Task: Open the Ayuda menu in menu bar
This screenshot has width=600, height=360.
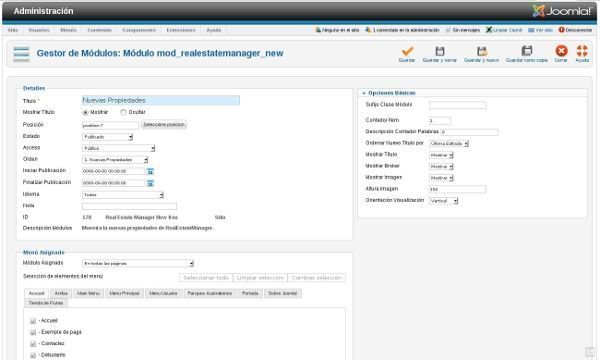Action: pos(214,30)
